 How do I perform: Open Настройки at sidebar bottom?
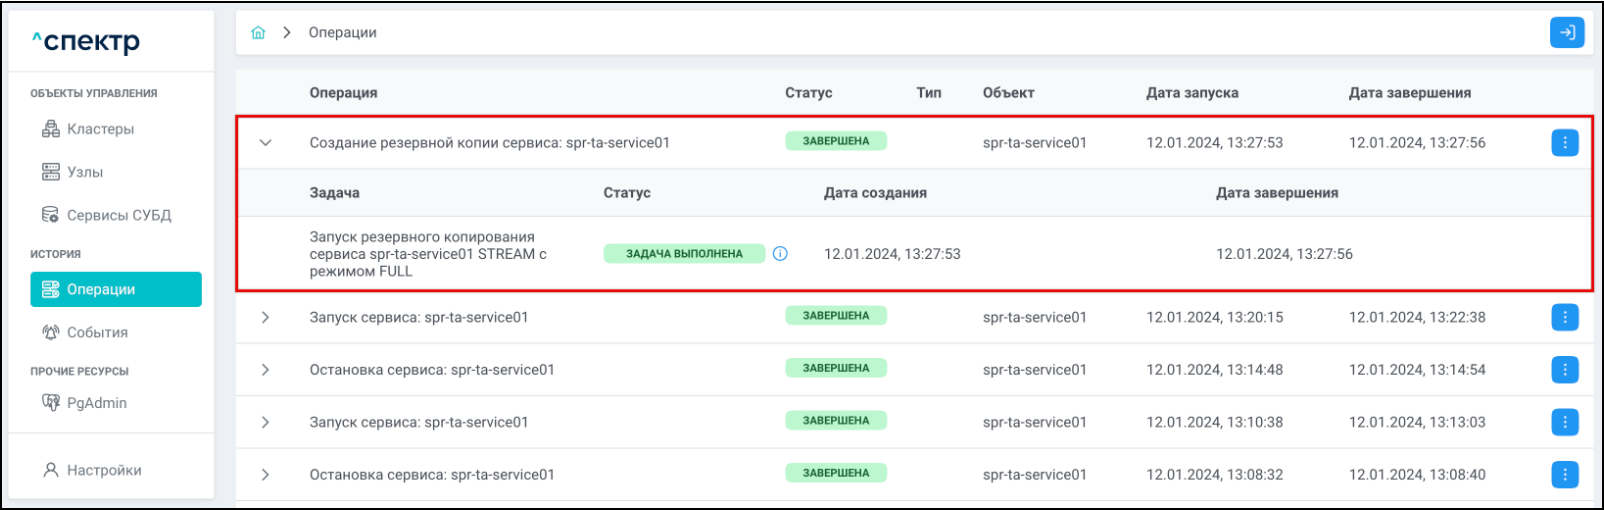103,470
